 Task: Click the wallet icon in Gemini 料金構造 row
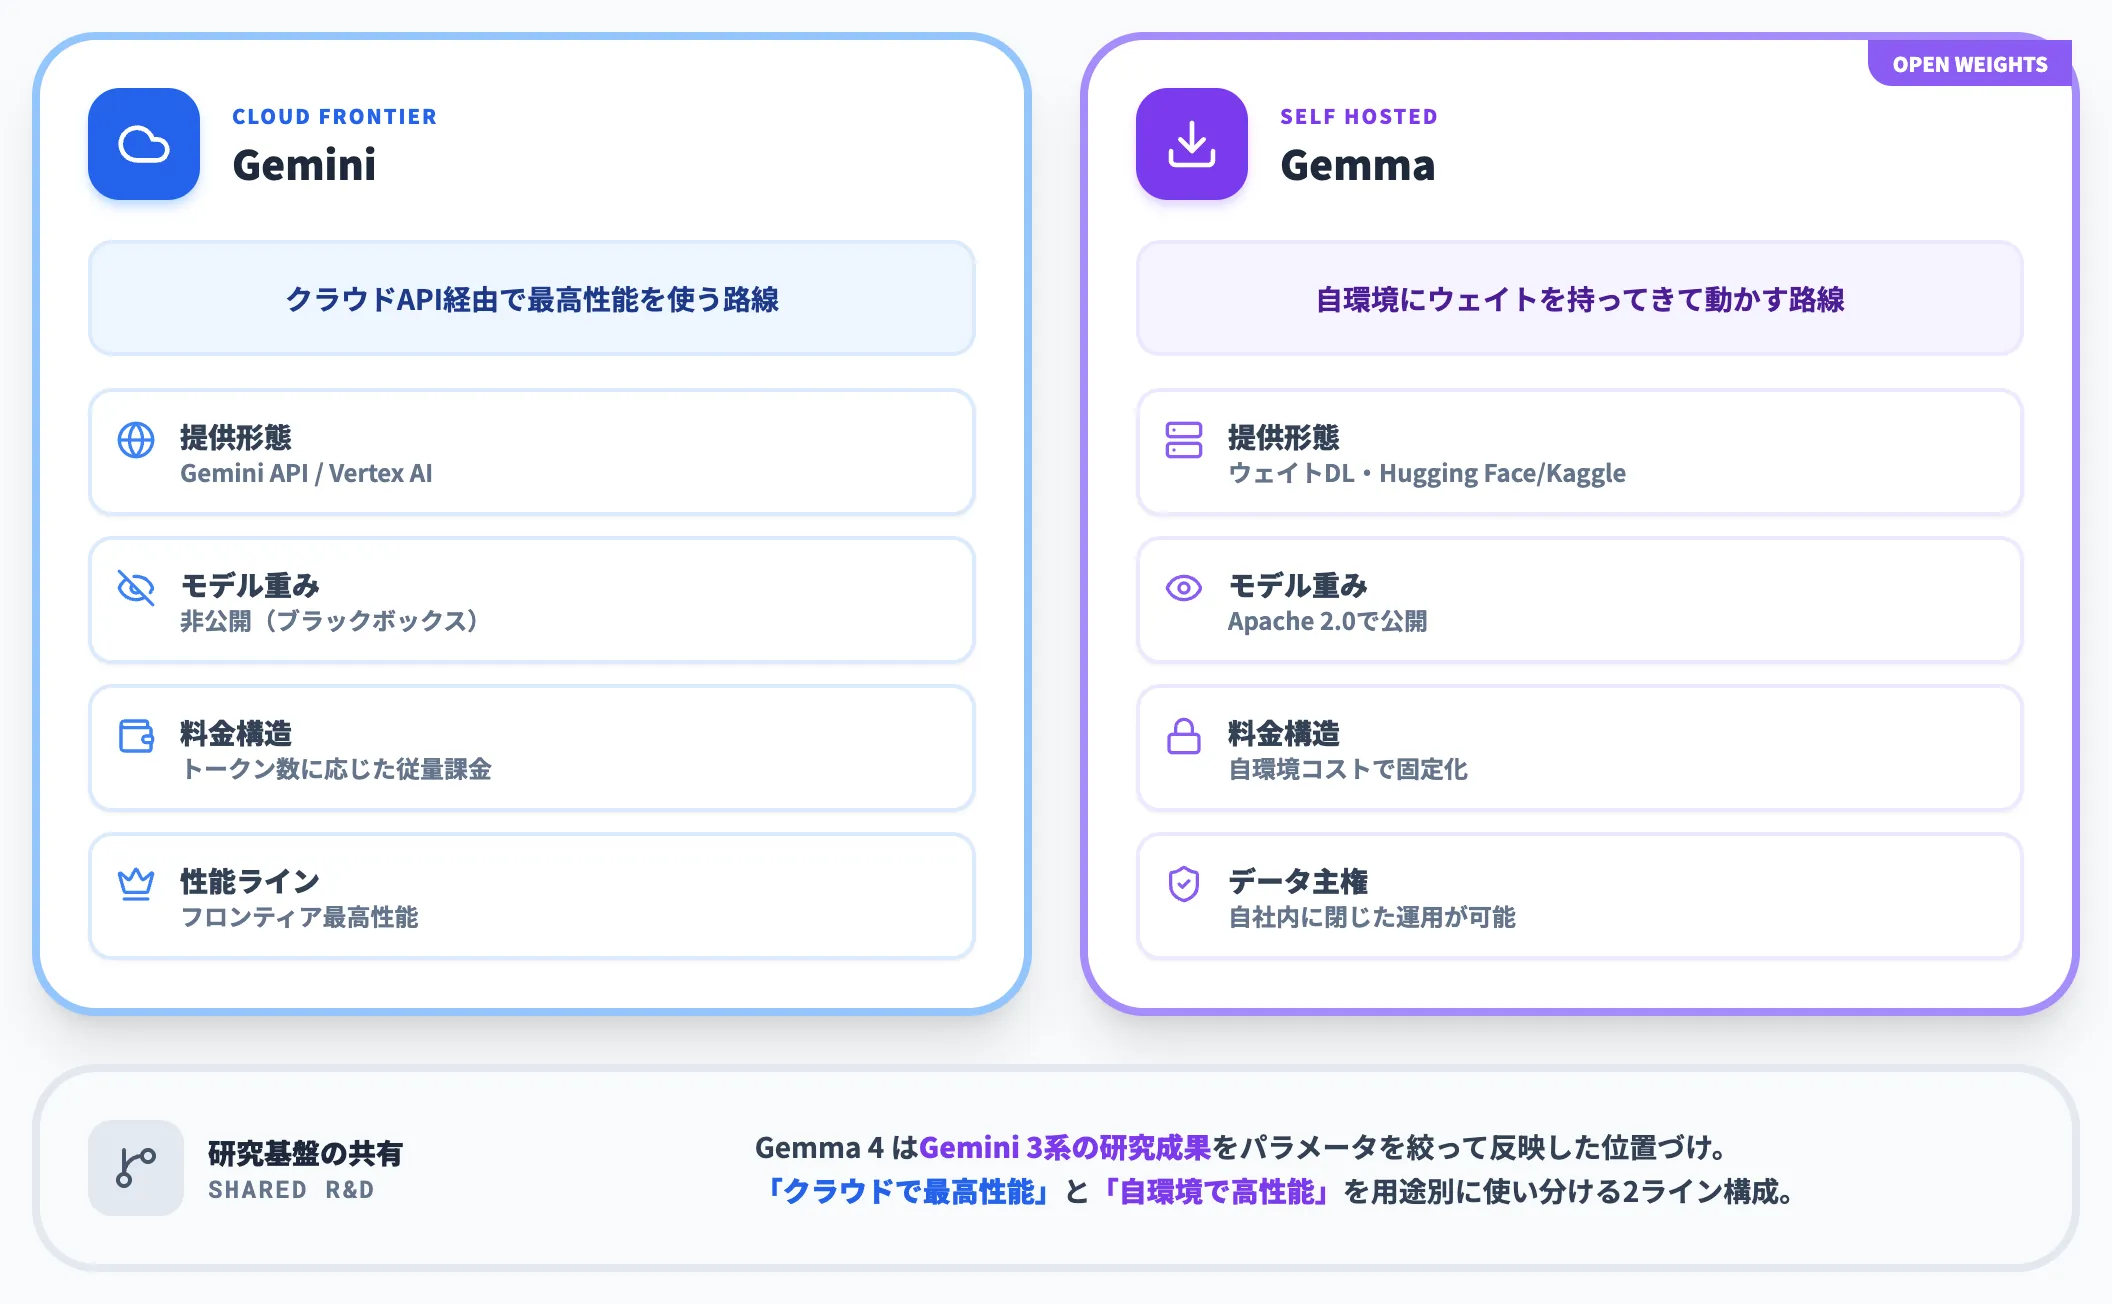tap(136, 736)
